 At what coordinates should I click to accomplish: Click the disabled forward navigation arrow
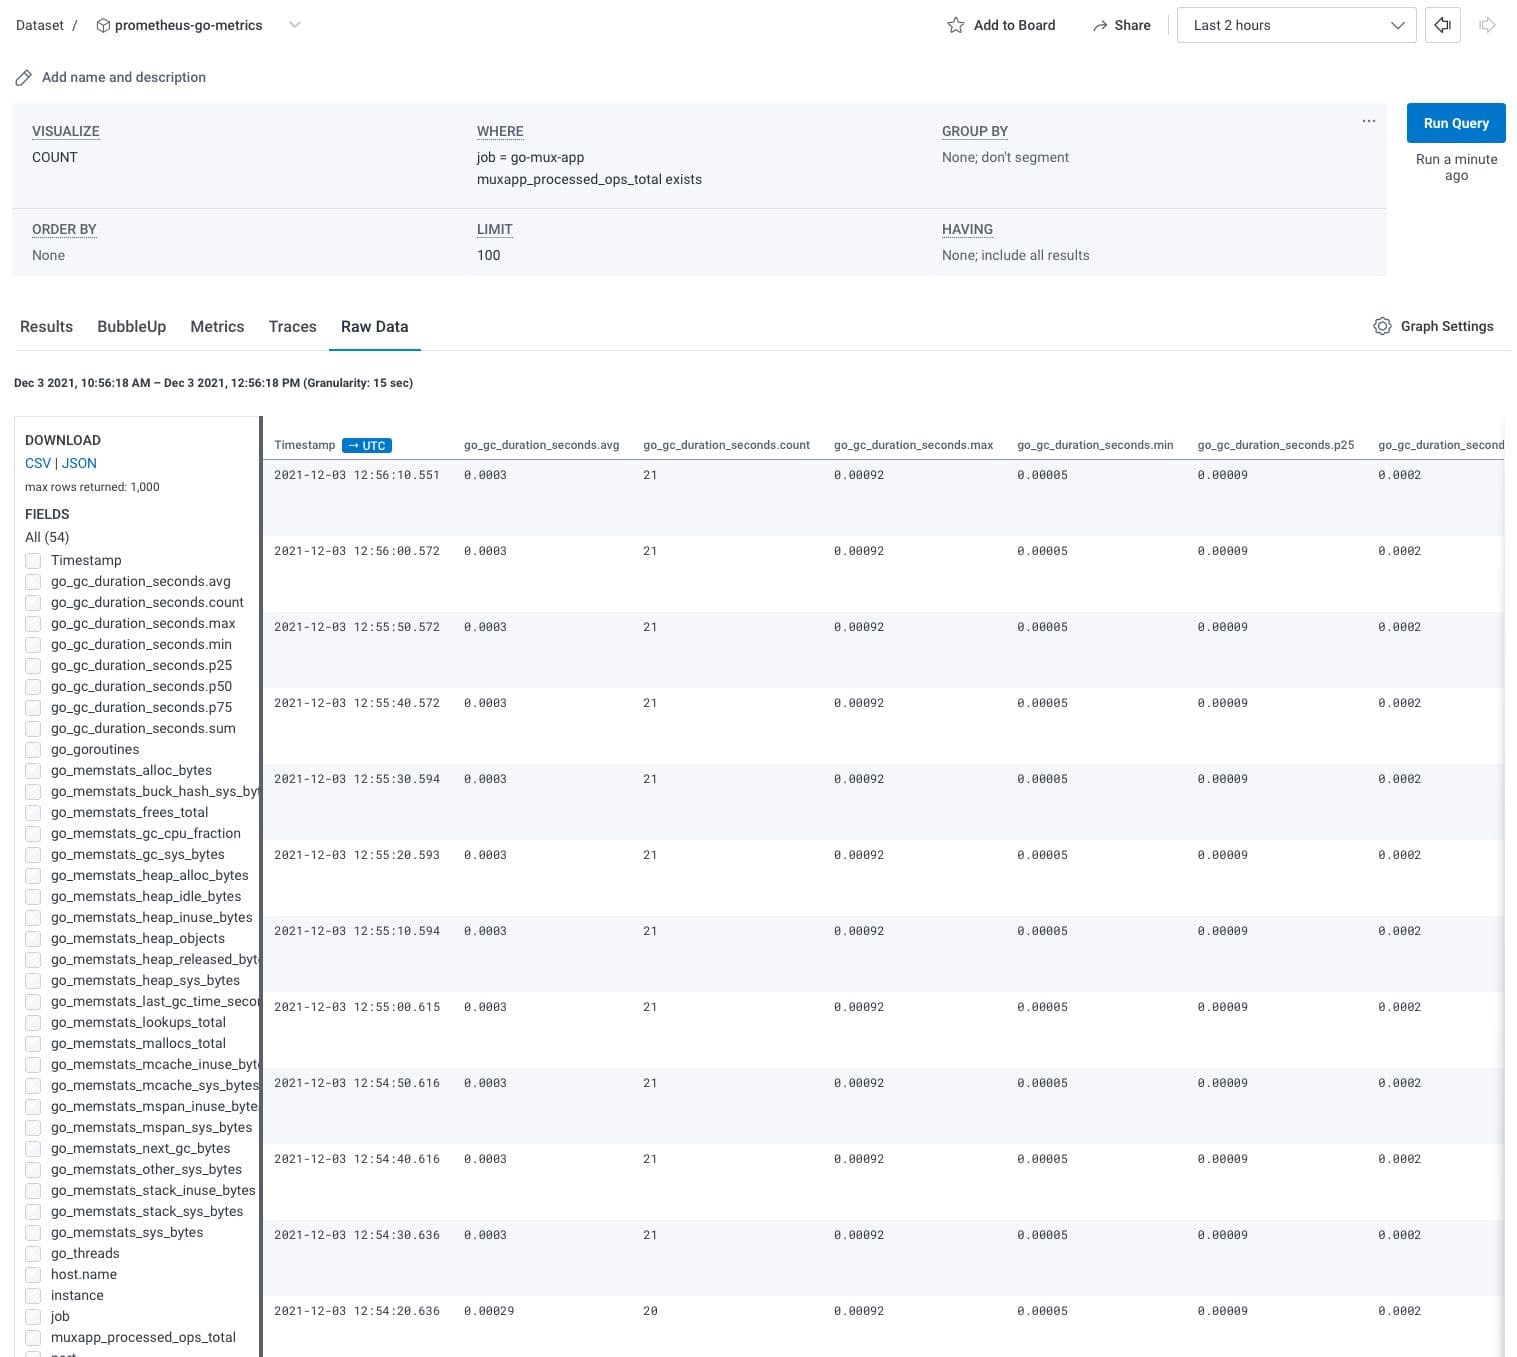tap(1488, 25)
